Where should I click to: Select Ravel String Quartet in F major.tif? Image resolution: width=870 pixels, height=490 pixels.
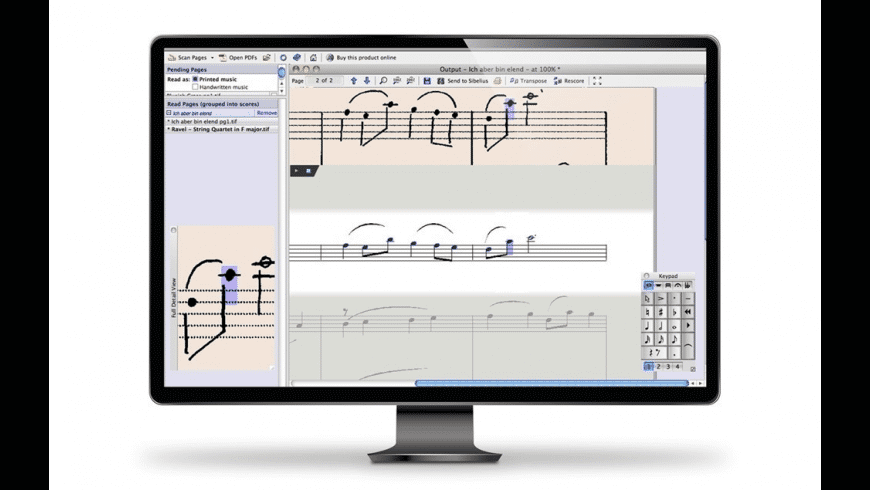(221, 129)
